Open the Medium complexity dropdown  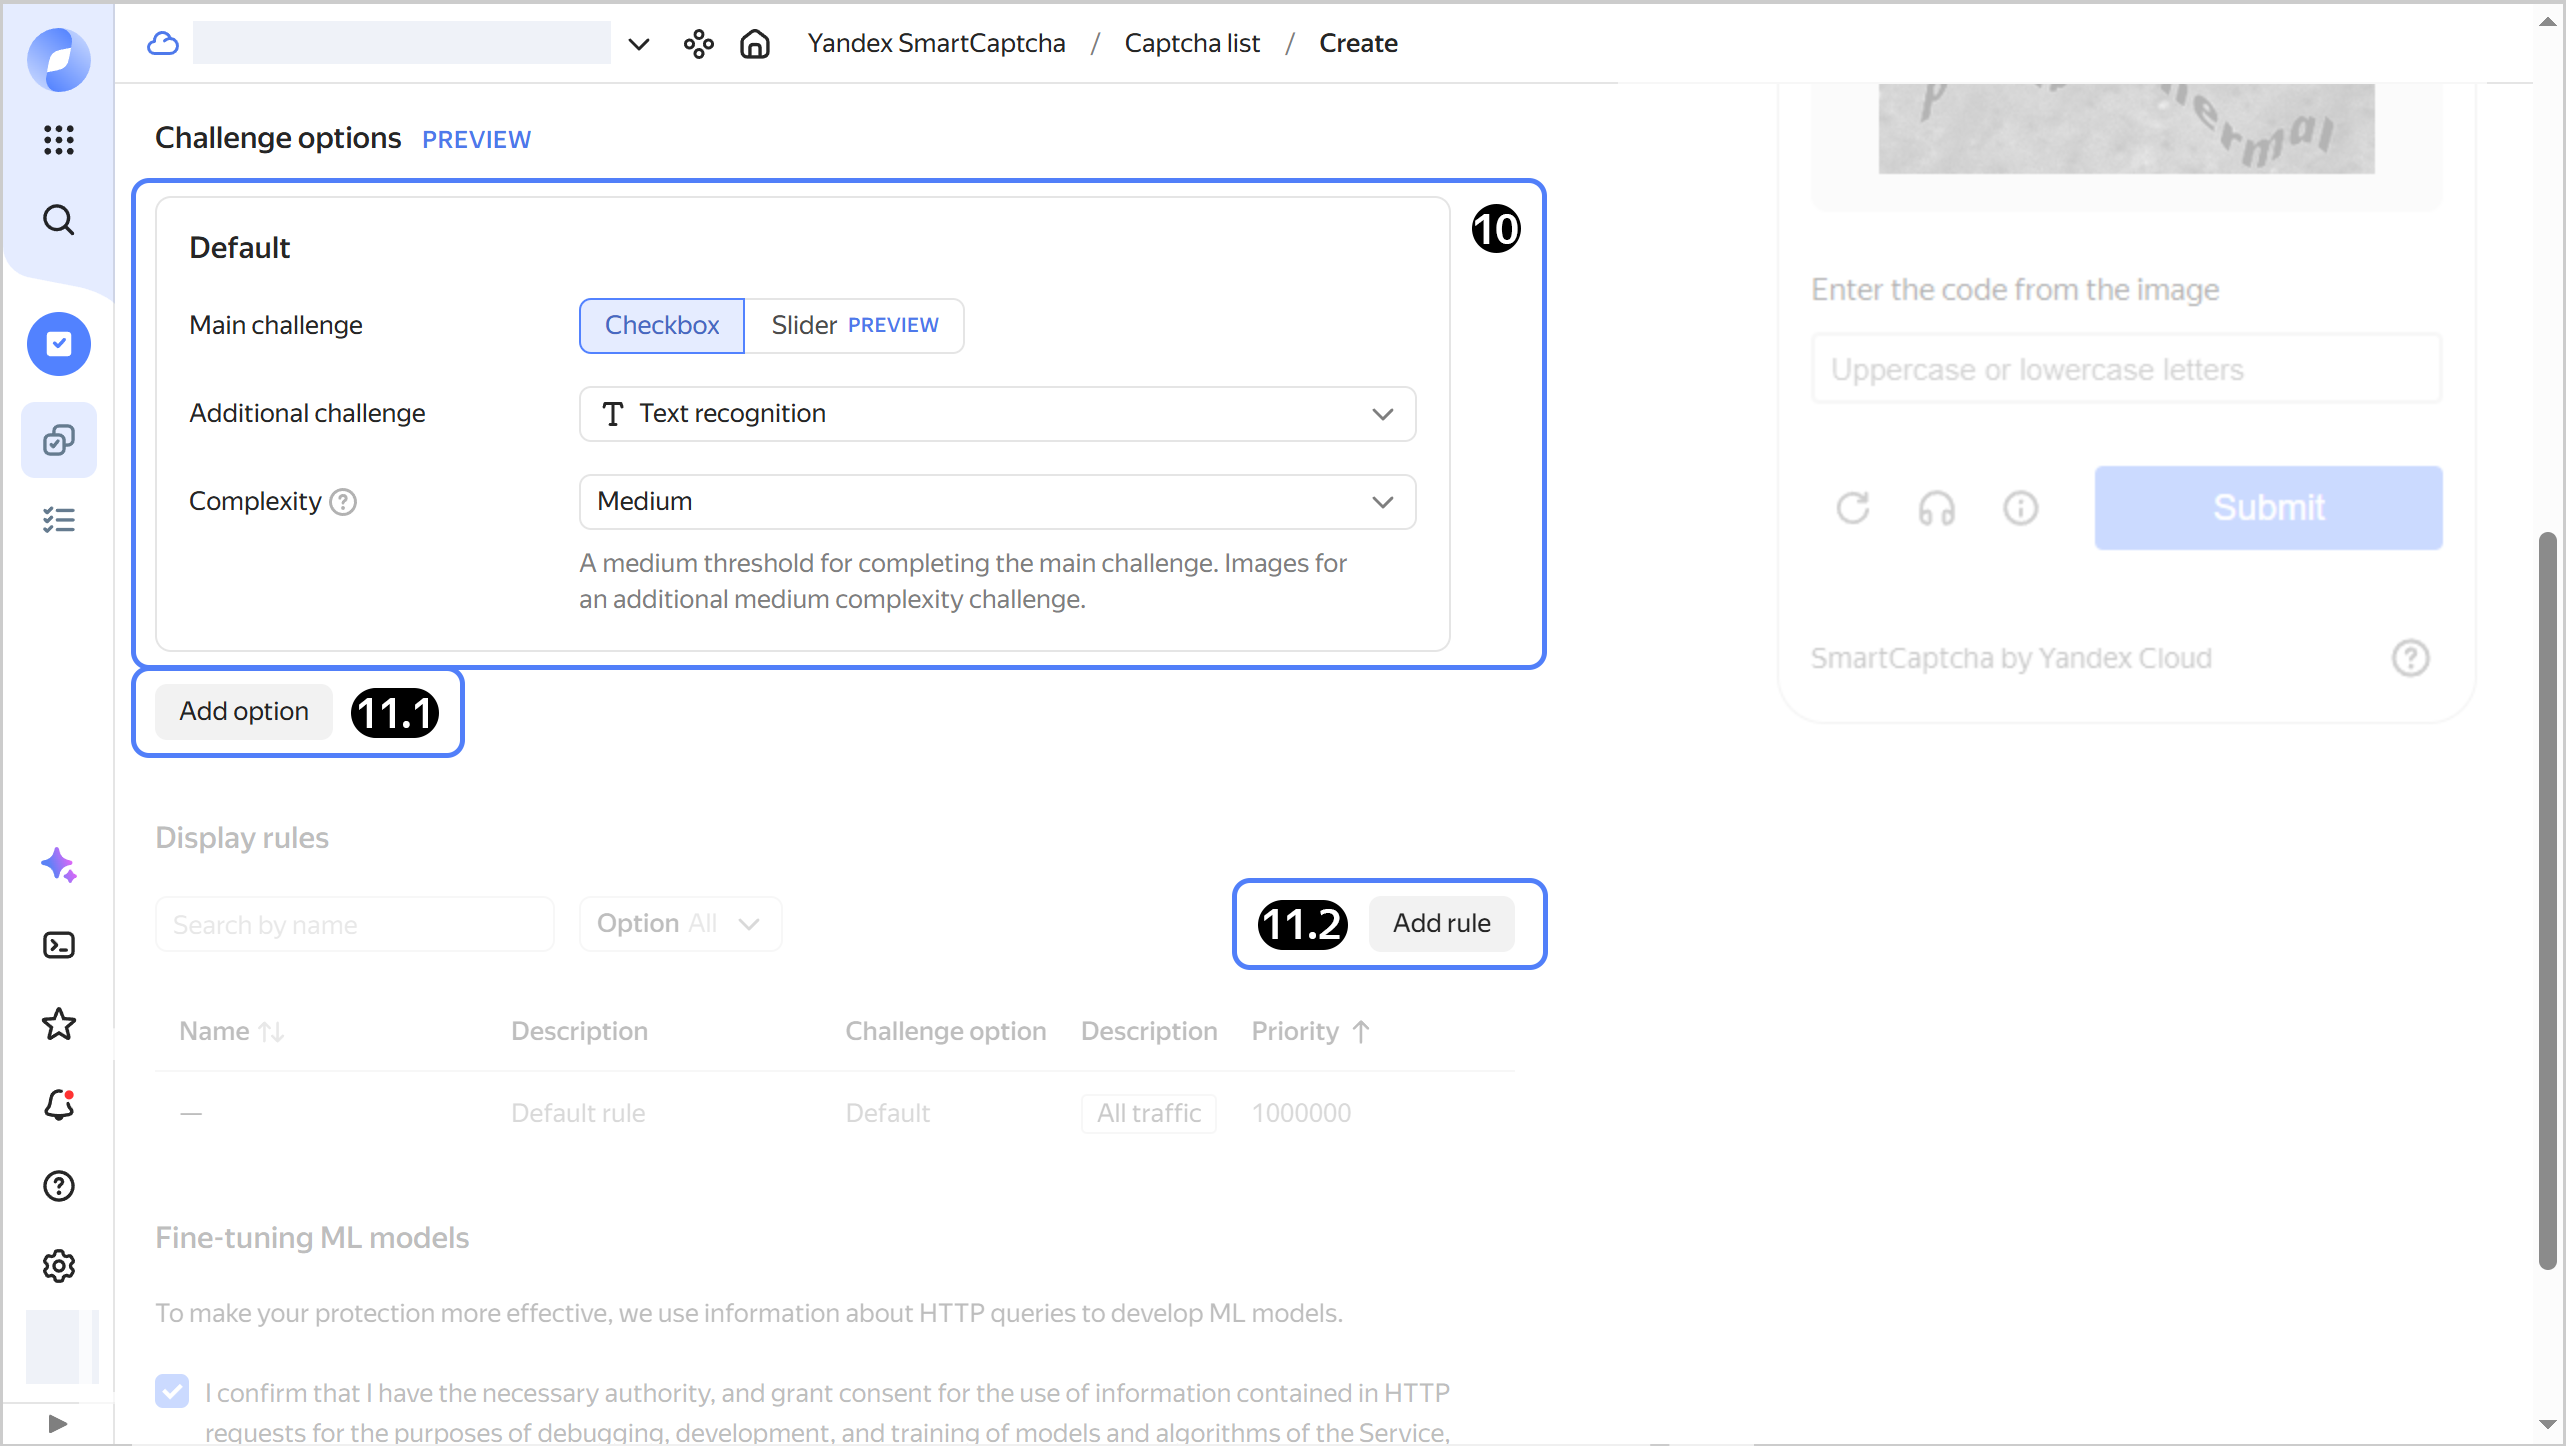pyautogui.click(x=997, y=502)
